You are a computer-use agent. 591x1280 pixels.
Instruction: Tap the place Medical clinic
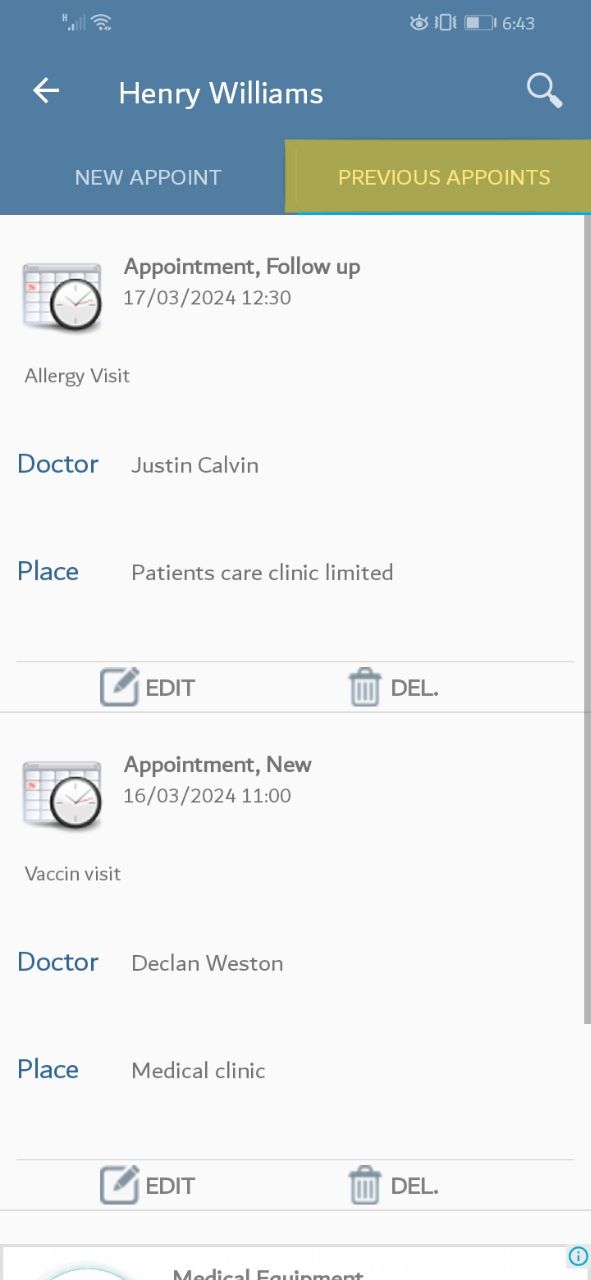coord(198,1071)
